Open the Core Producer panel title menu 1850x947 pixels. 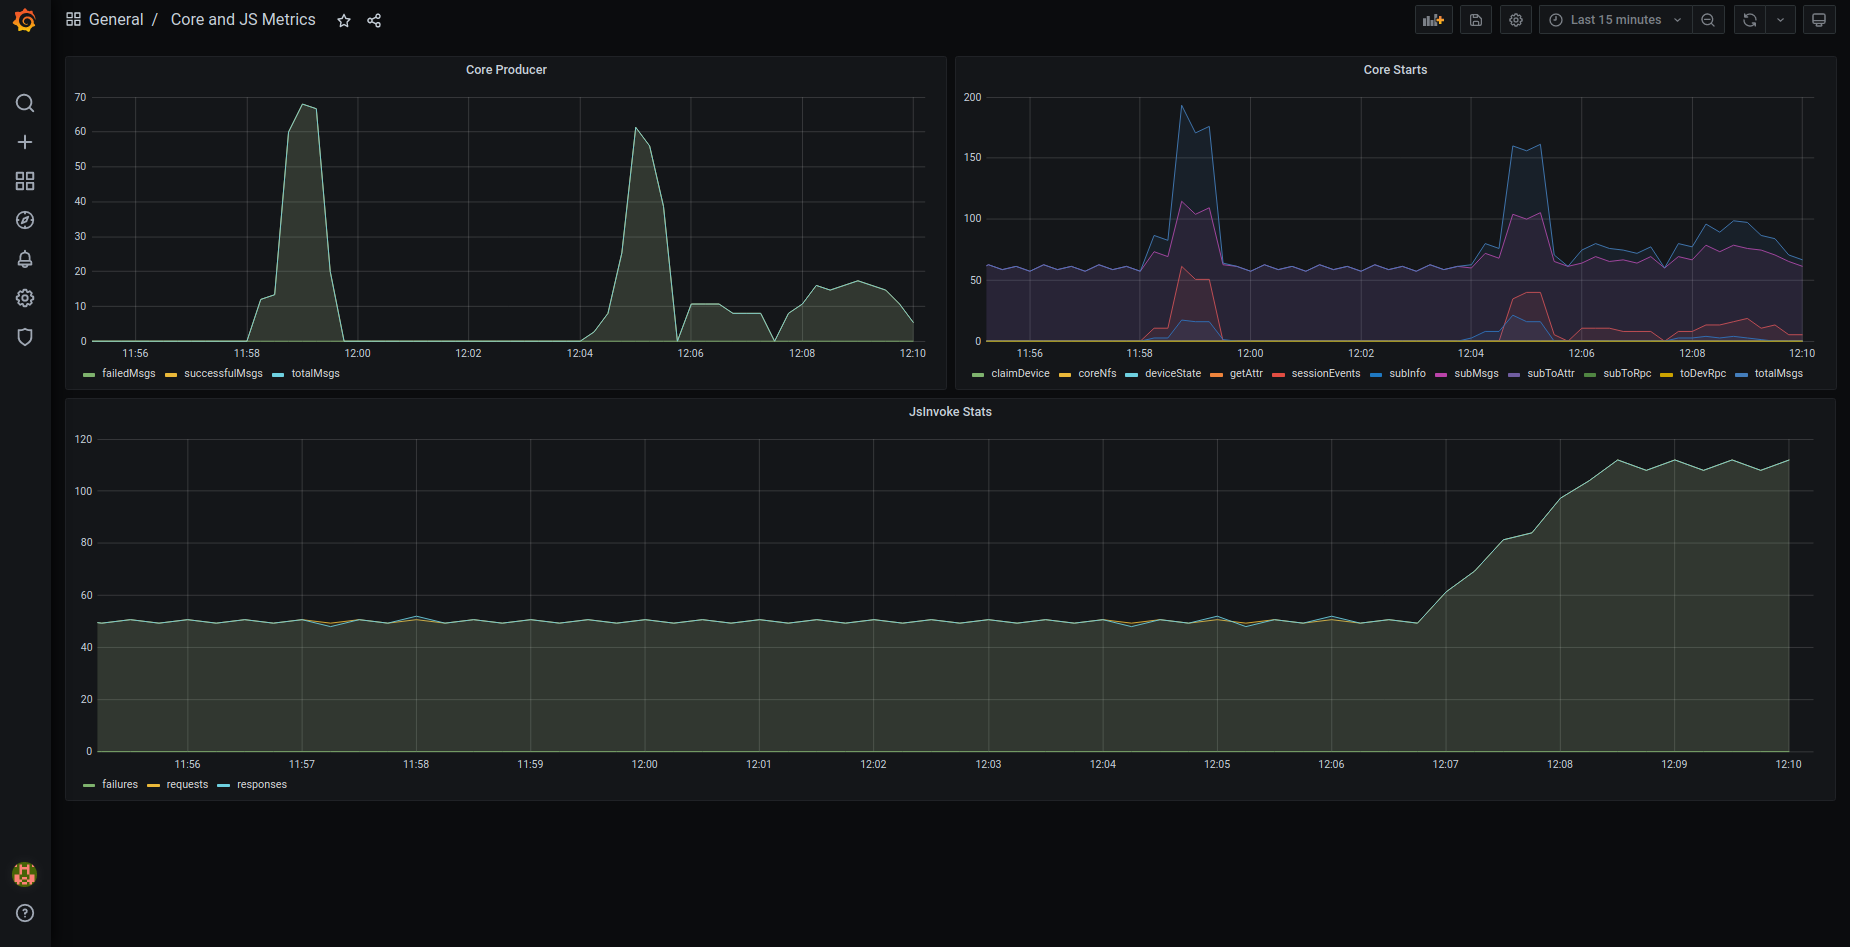click(506, 70)
